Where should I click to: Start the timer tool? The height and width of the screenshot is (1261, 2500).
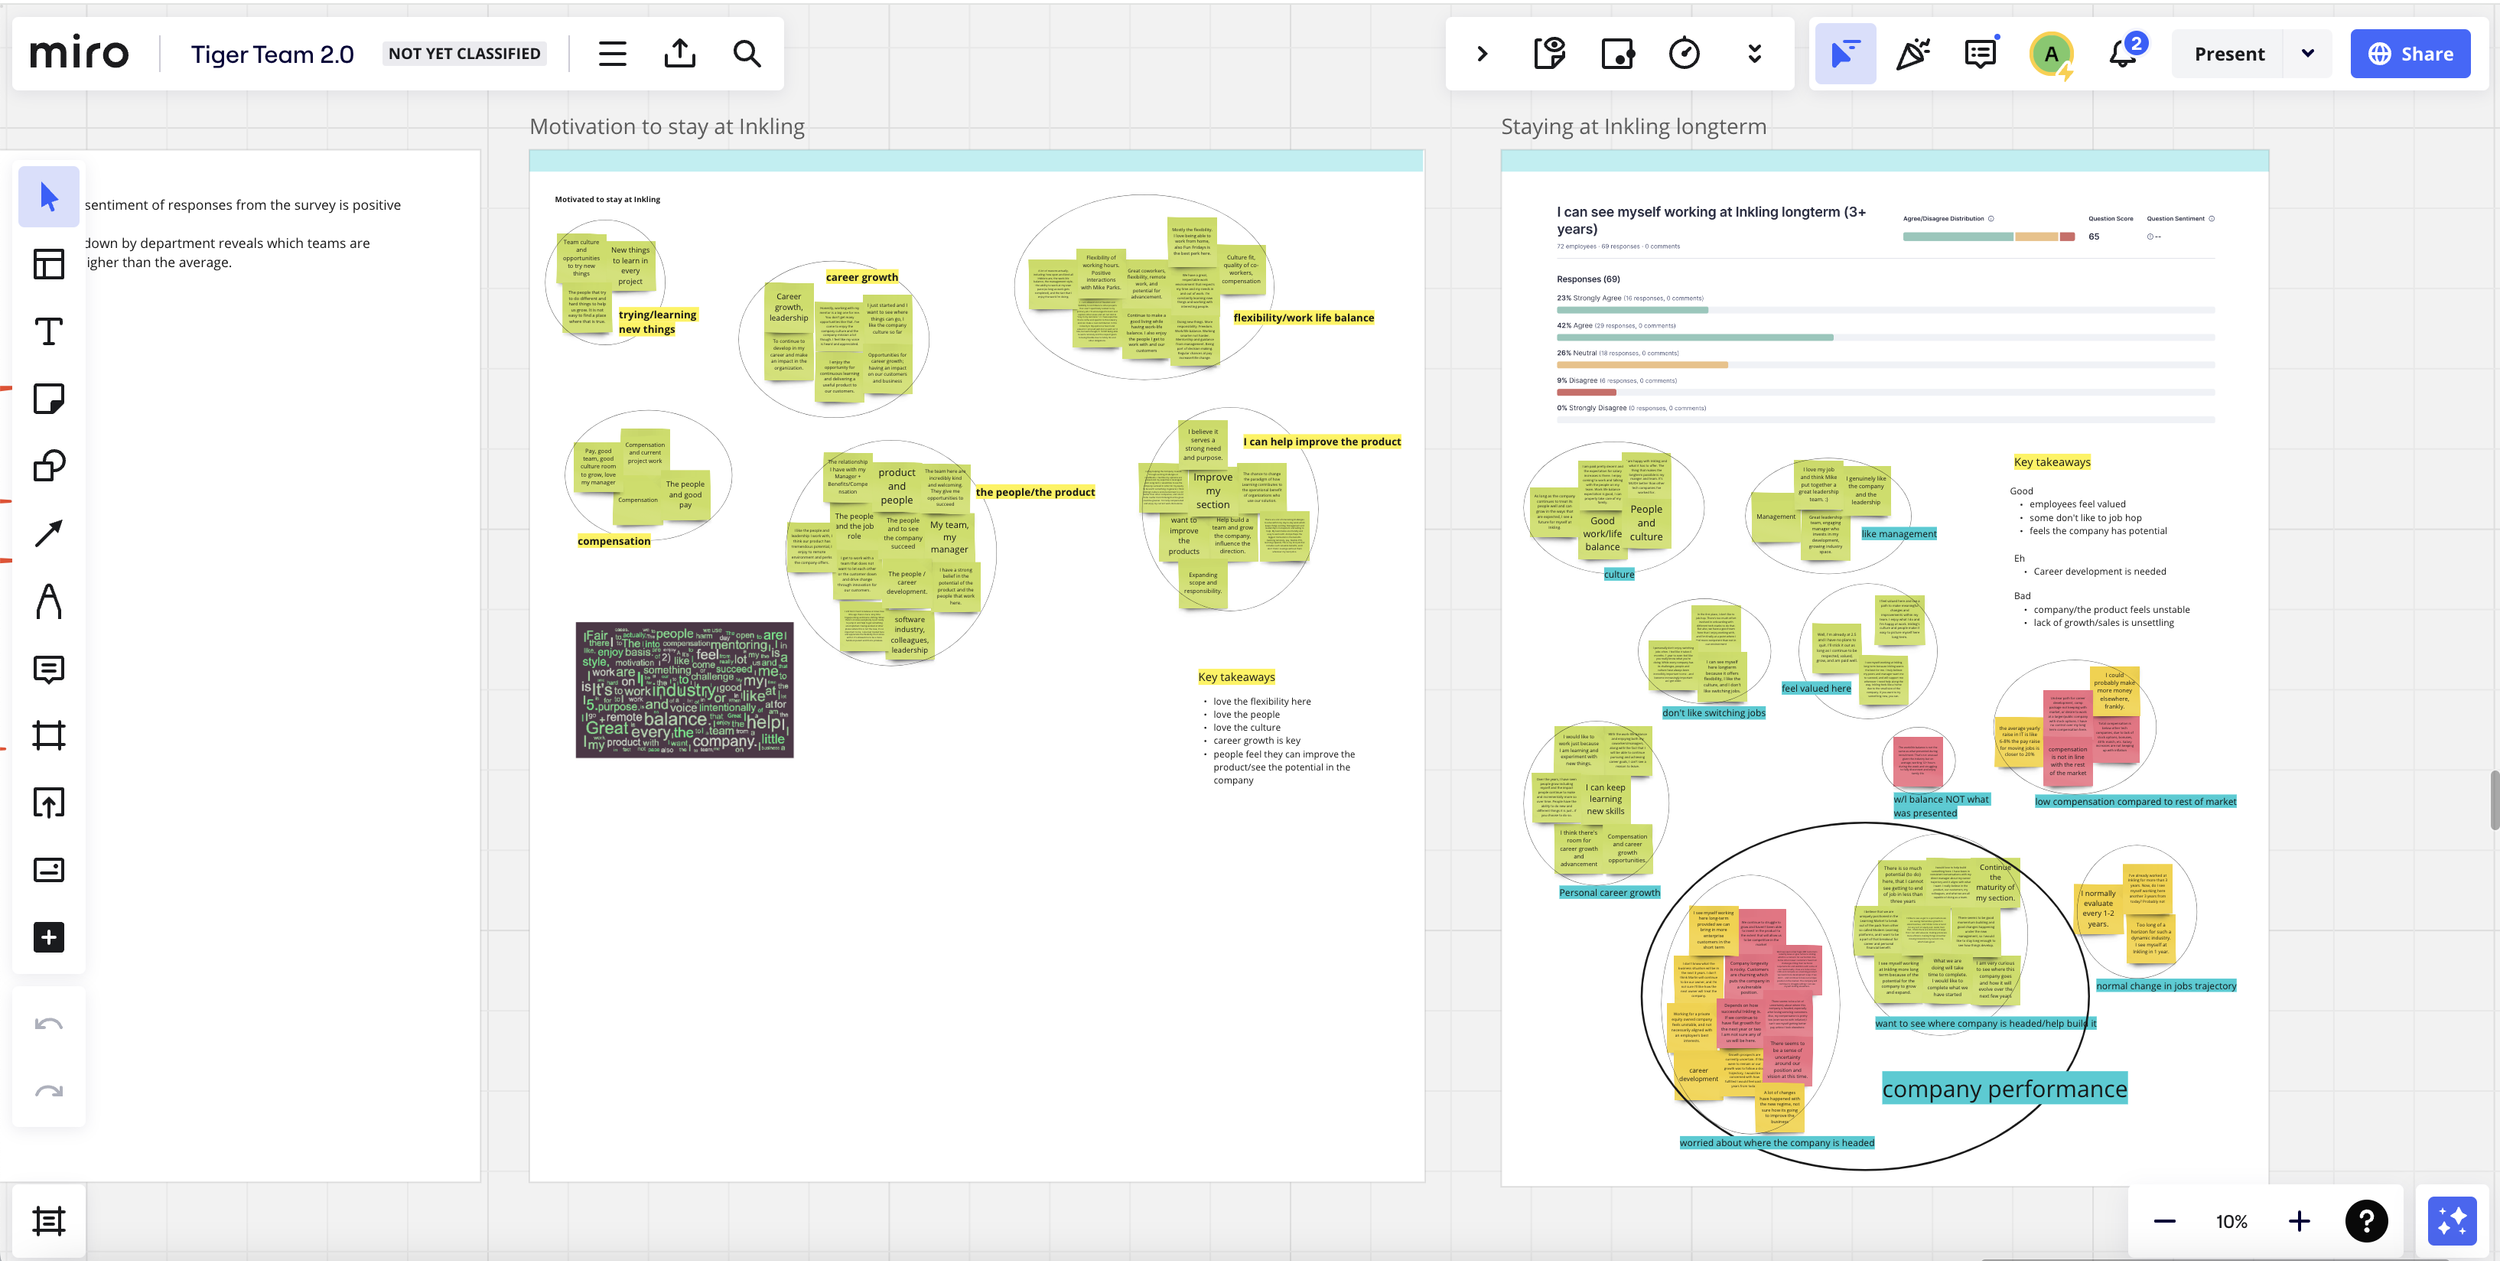point(1684,54)
